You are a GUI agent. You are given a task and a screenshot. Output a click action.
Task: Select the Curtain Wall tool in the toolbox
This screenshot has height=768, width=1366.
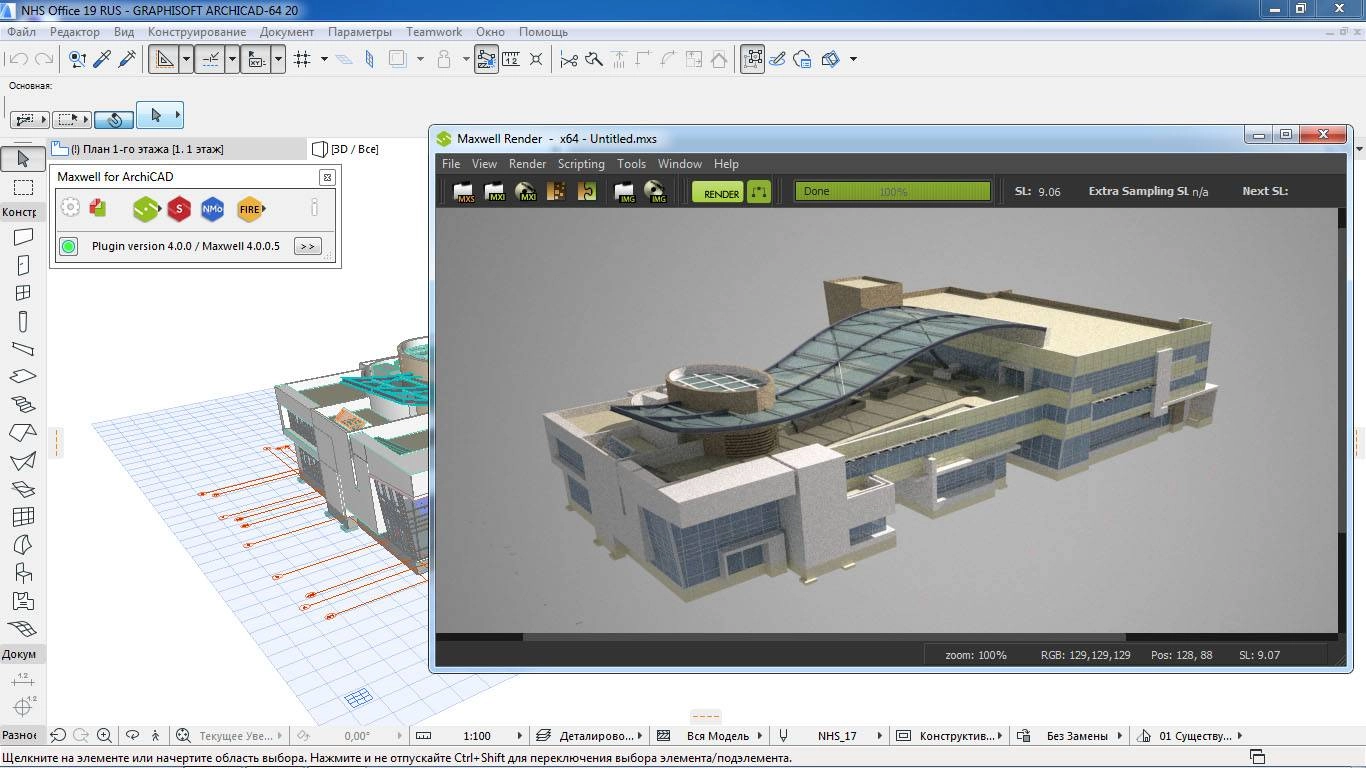23,517
